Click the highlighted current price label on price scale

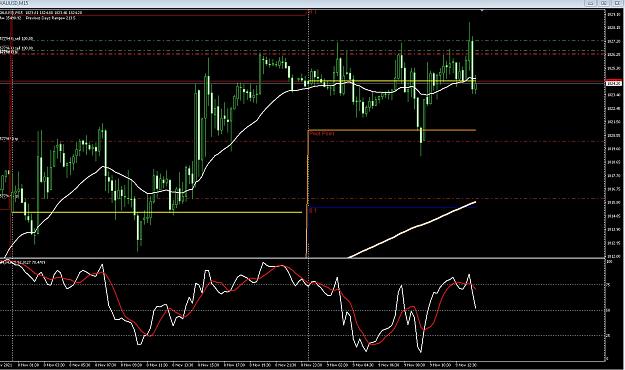click(613, 83)
